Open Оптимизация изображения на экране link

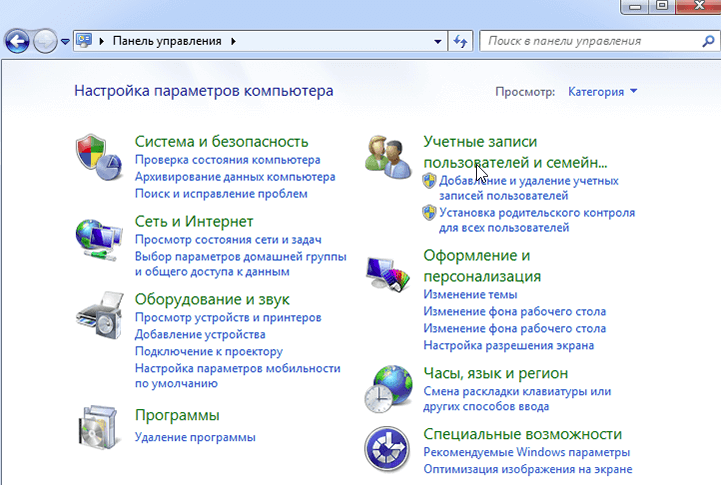[x=528, y=469]
